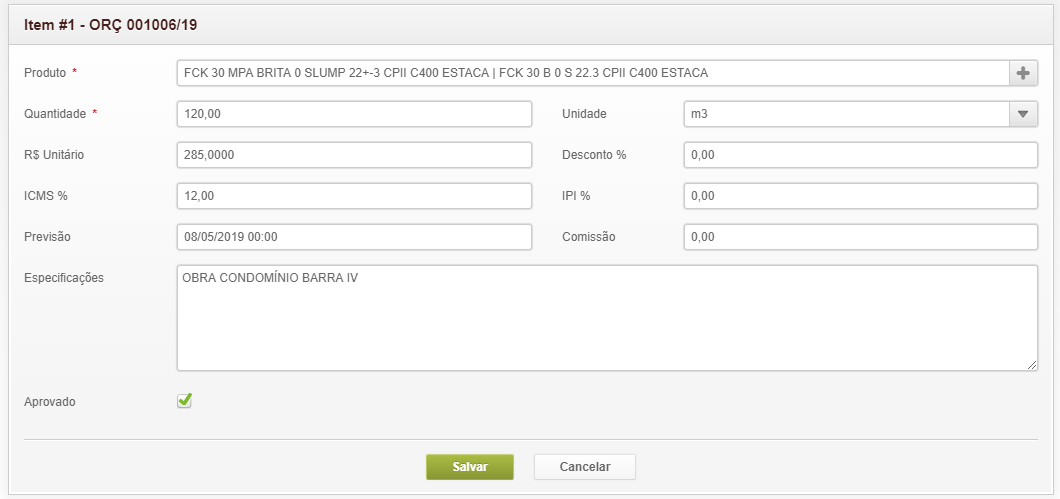Grab the Especificações textarea resize handle
The width and height of the screenshot is (1060, 499).
coord(1032,366)
